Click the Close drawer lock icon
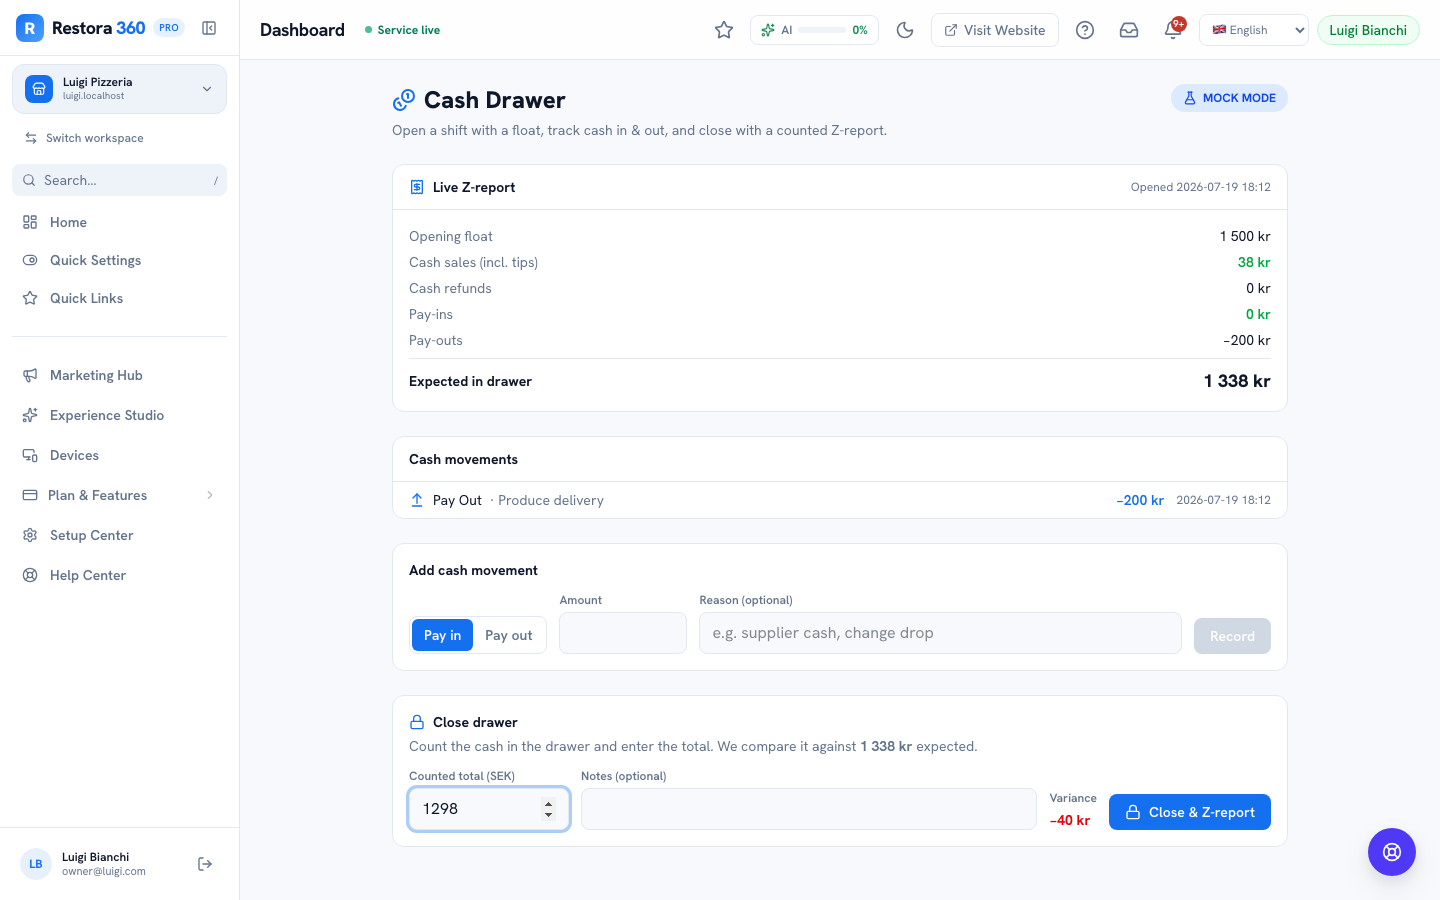This screenshot has height=900, width=1440. pos(417,722)
